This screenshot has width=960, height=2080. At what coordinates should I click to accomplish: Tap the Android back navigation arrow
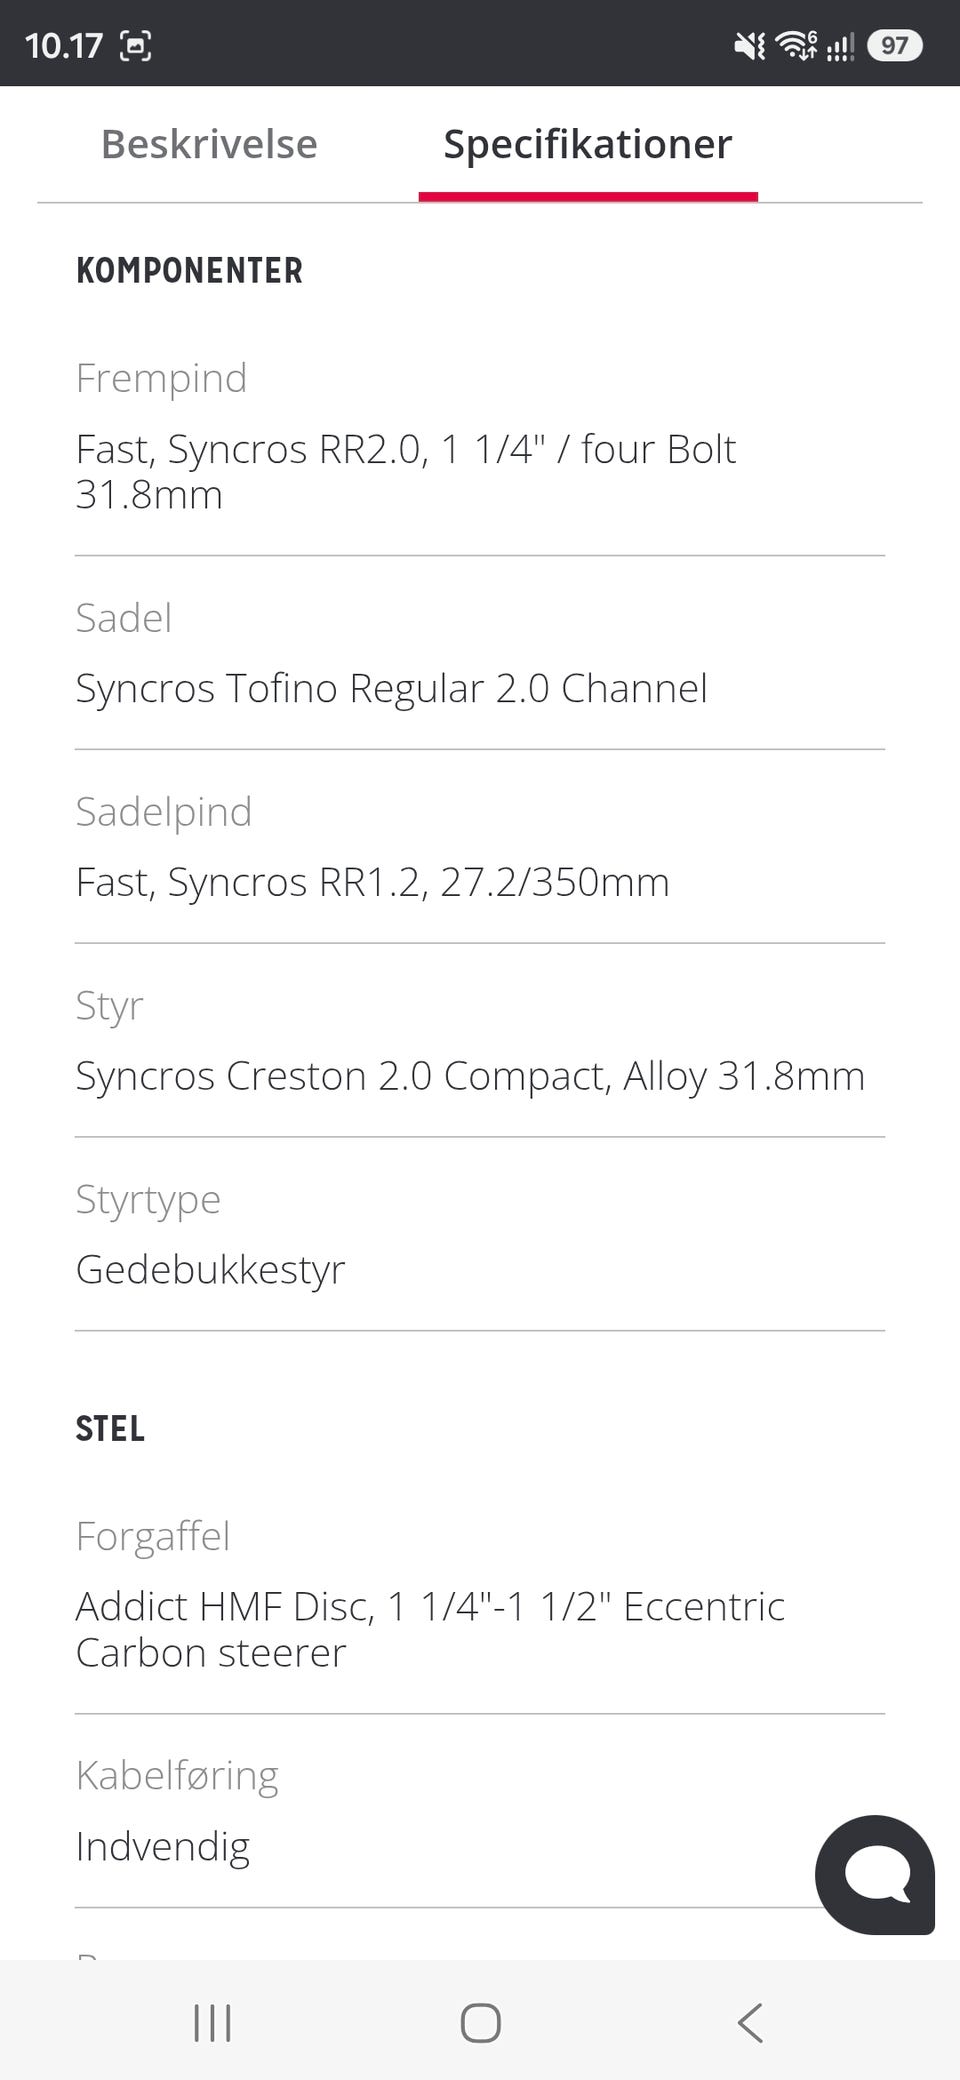[749, 2022]
